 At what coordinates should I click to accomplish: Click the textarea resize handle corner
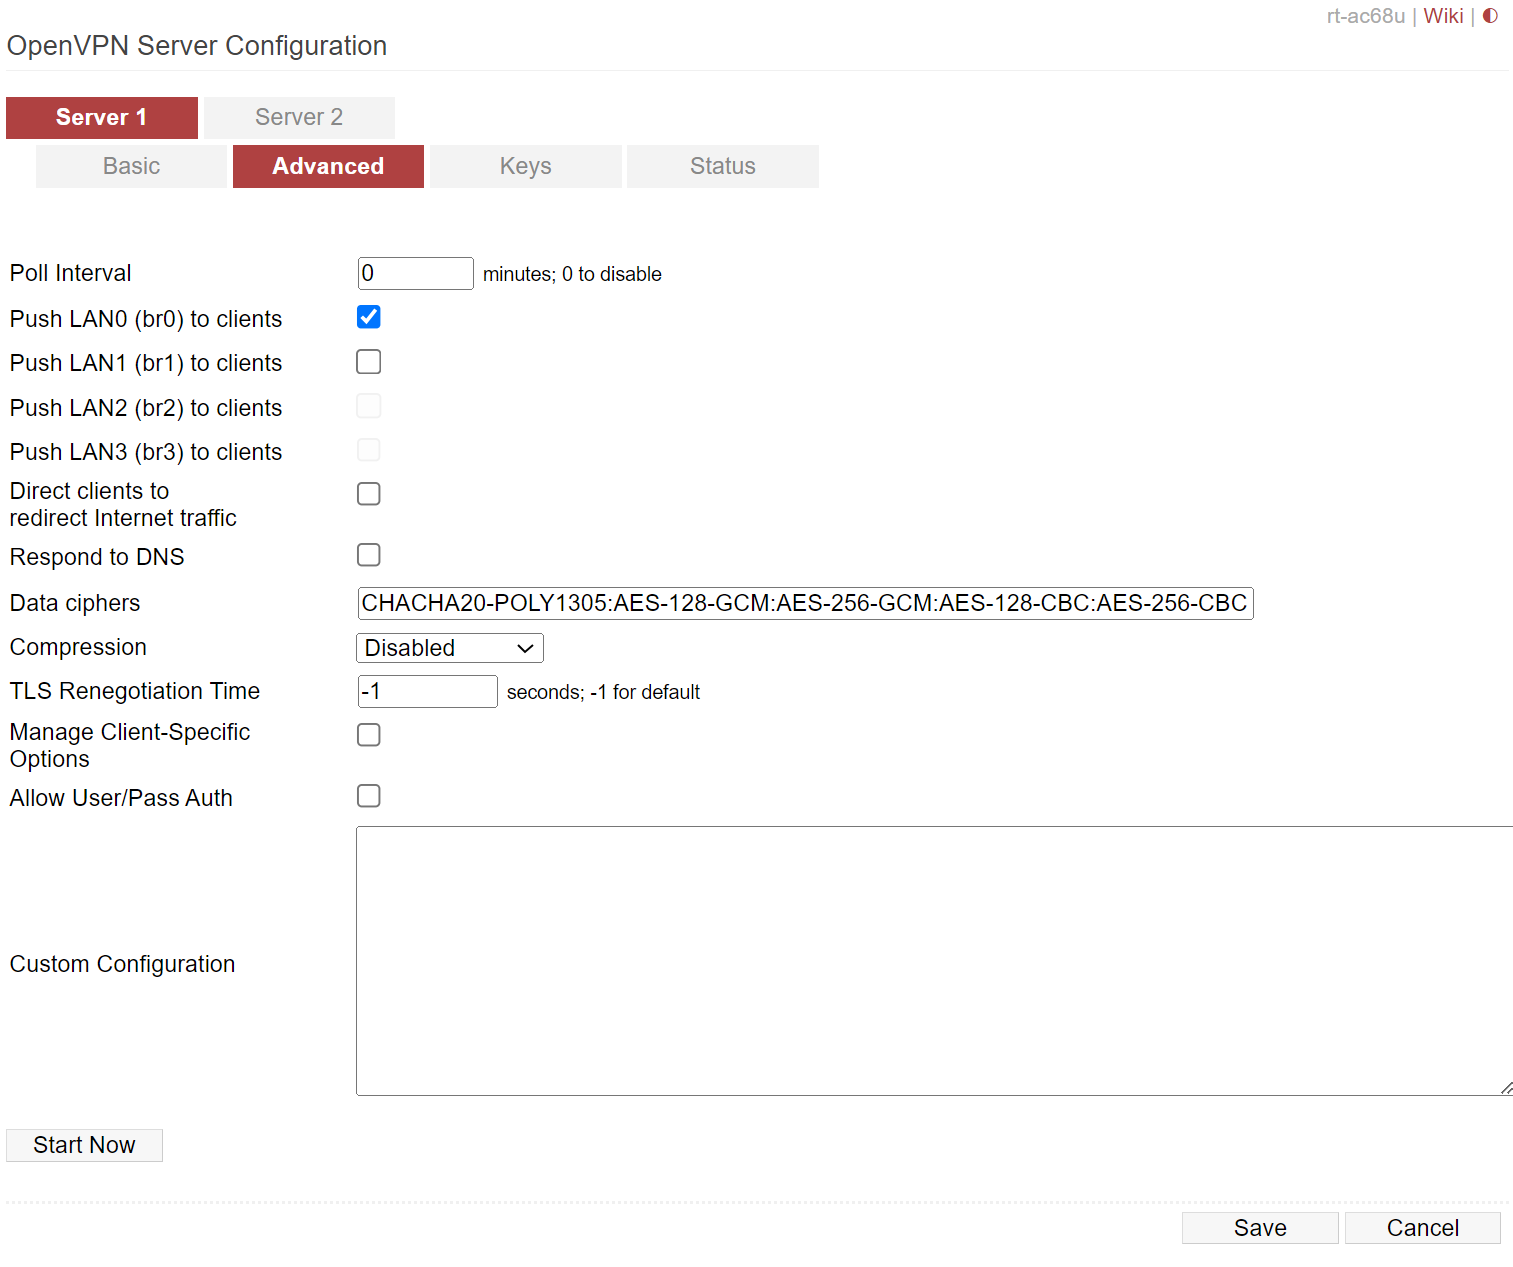tap(1506, 1088)
